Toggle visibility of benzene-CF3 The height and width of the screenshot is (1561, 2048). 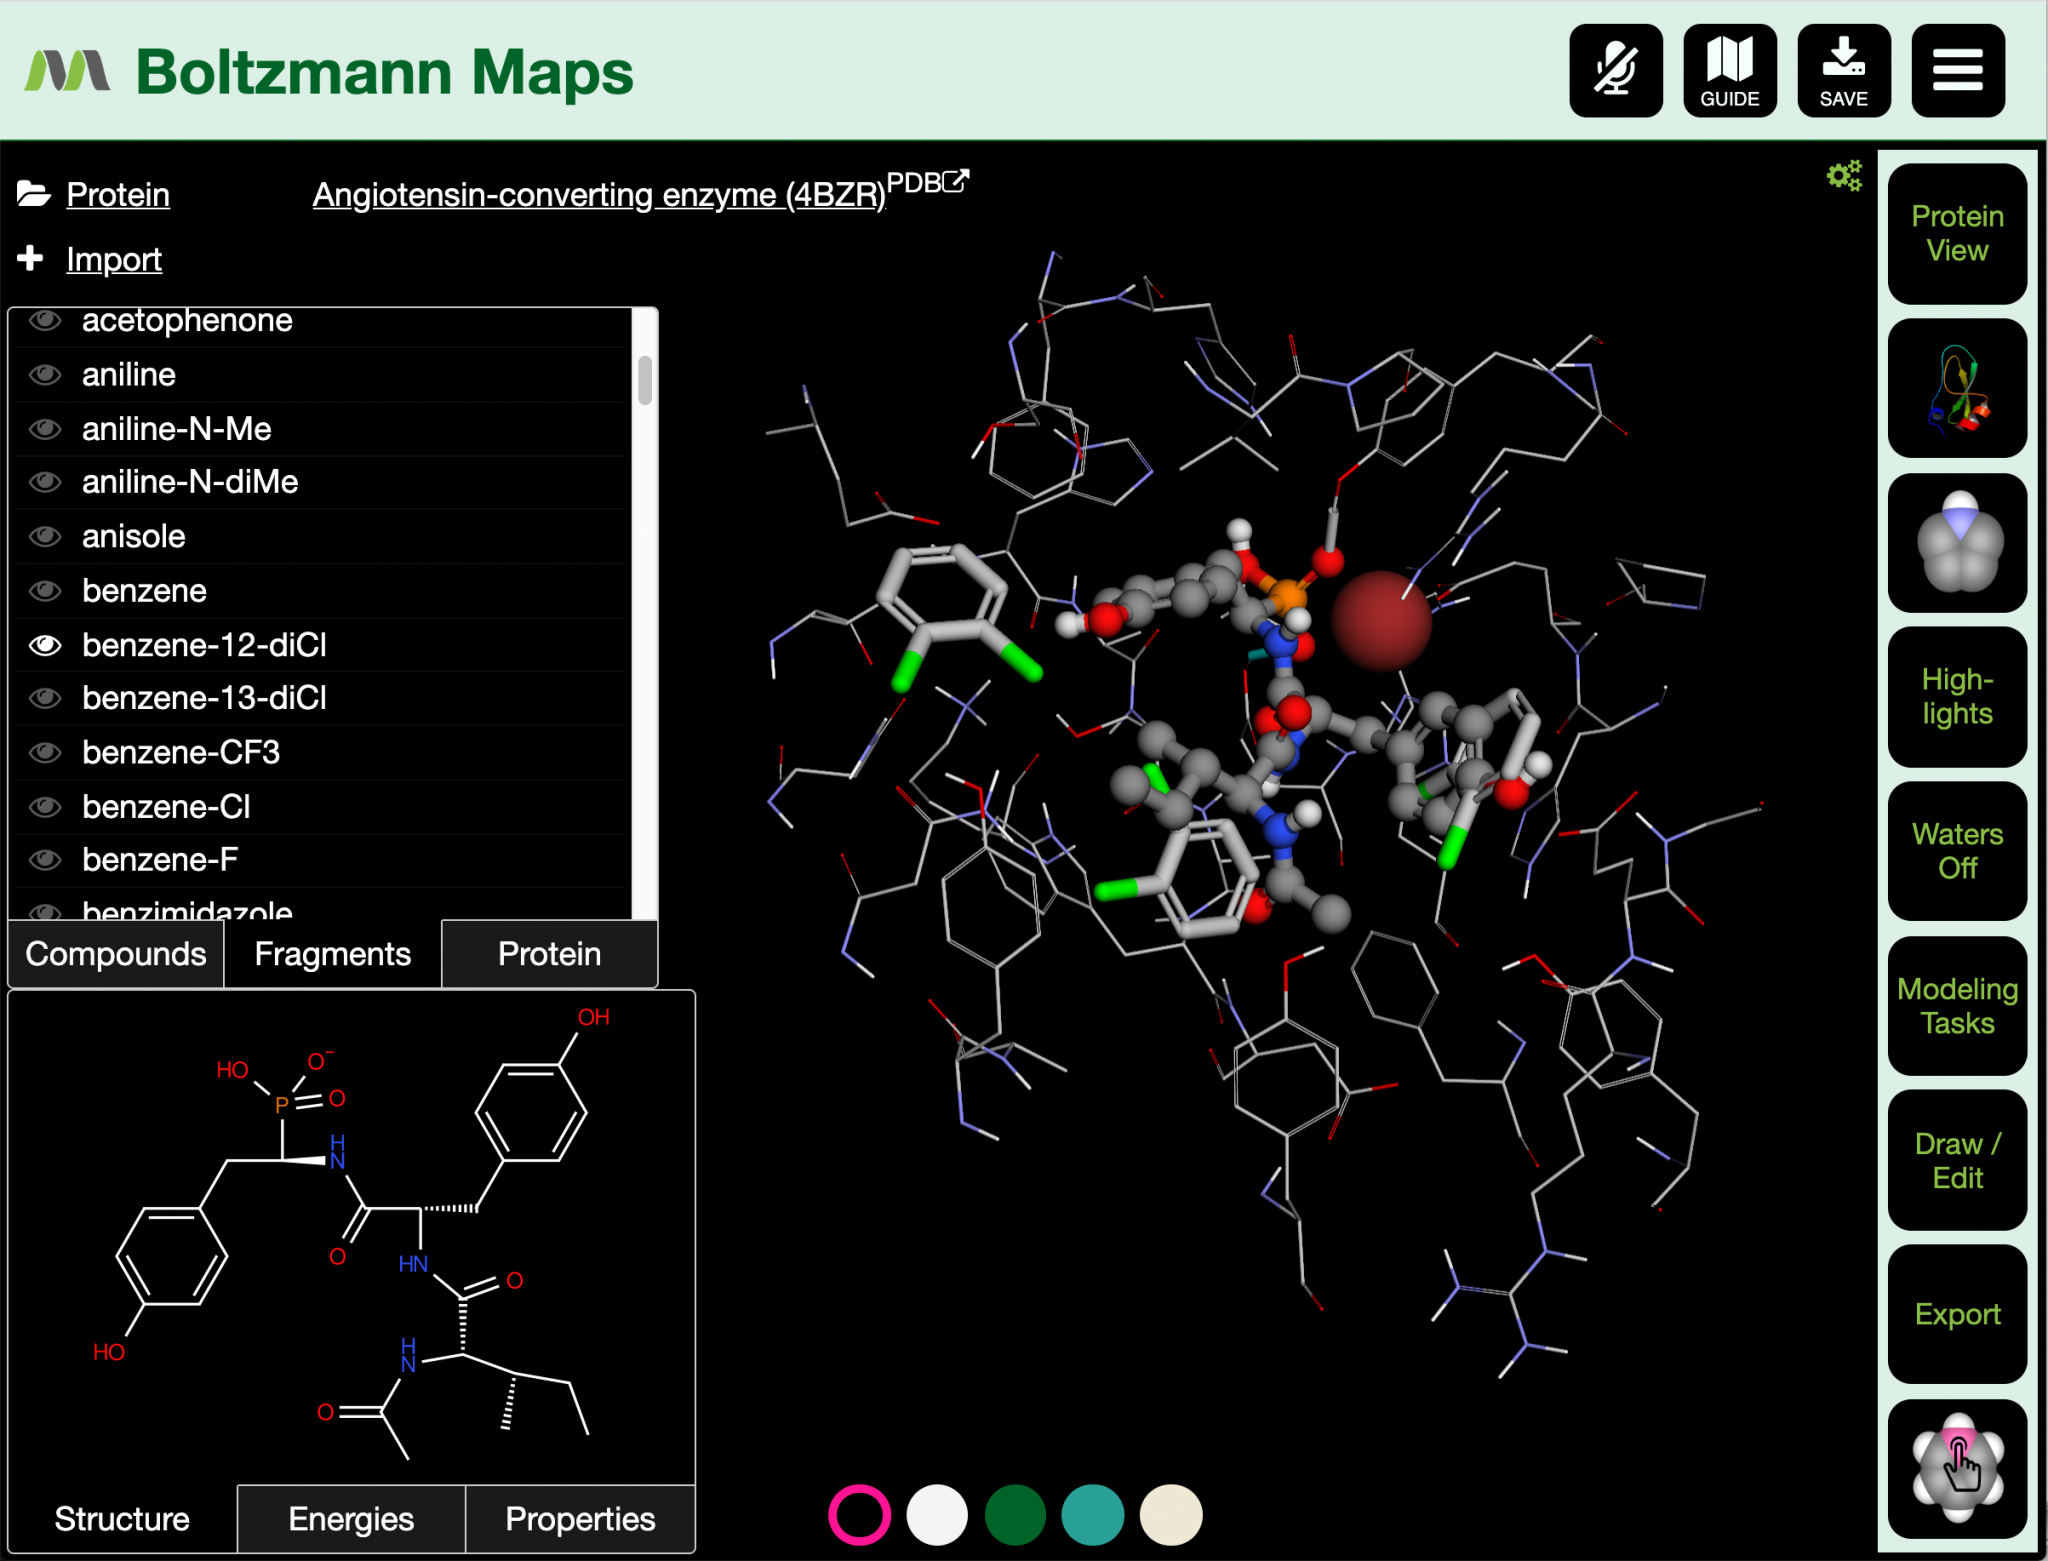coord(44,752)
